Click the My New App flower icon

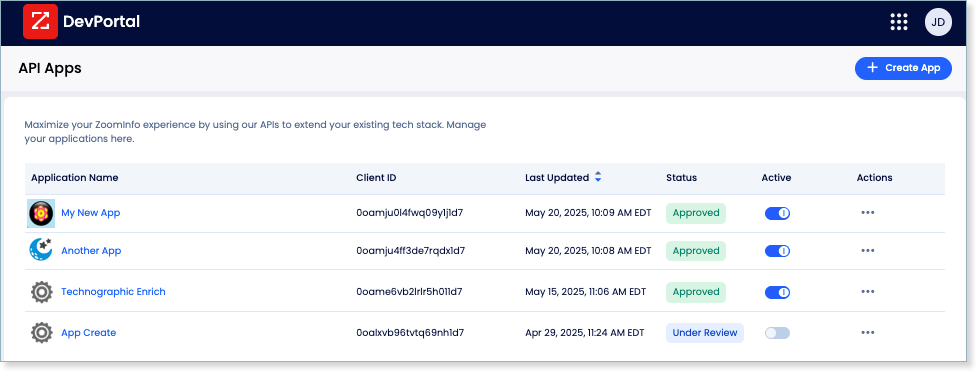(x=42, y=213)
